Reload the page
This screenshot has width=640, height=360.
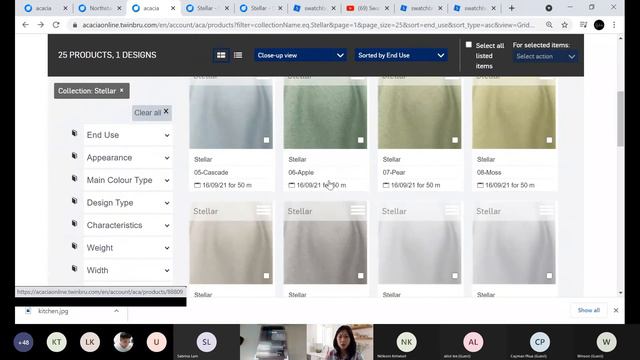[x=56, y=25]
